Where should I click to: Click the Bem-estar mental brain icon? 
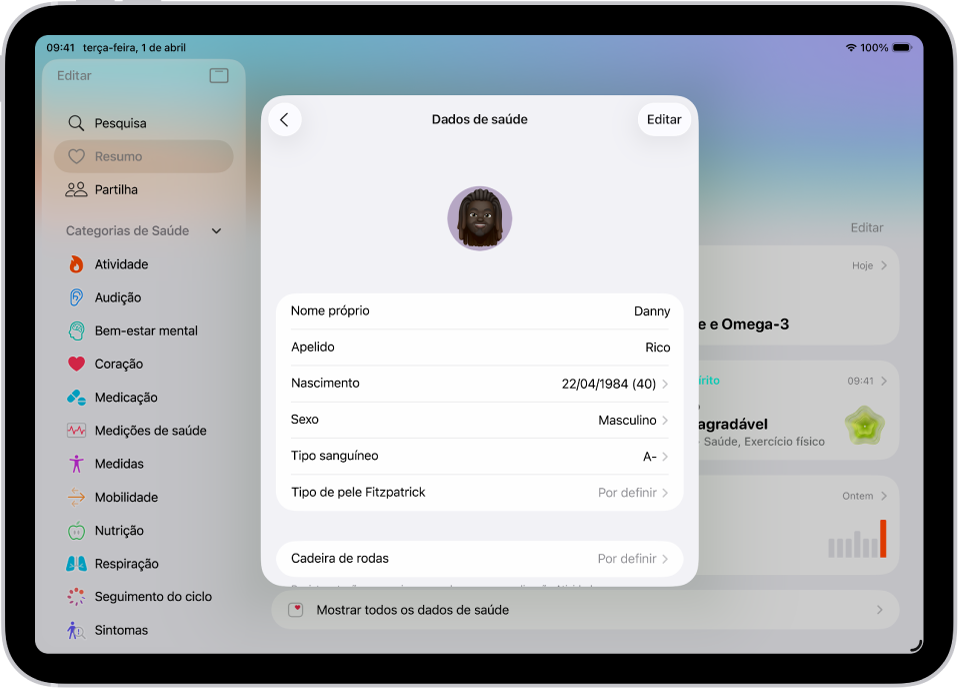pyautogui.click(x=76, y=331)
